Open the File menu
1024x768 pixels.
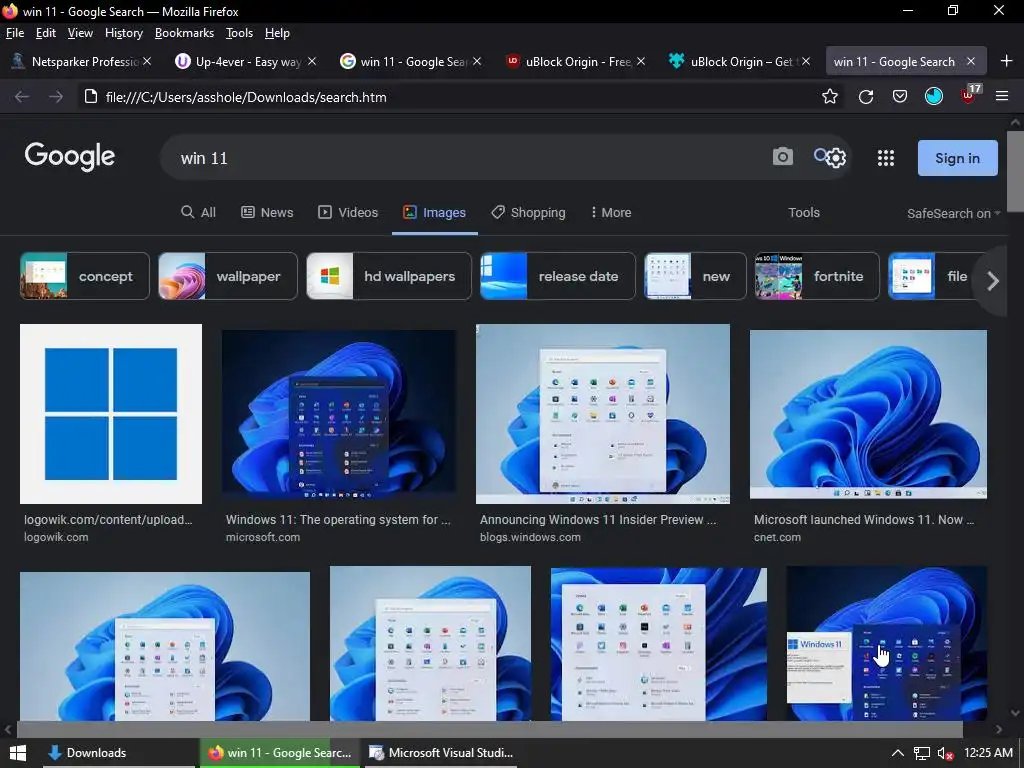(x=14, y=33)
